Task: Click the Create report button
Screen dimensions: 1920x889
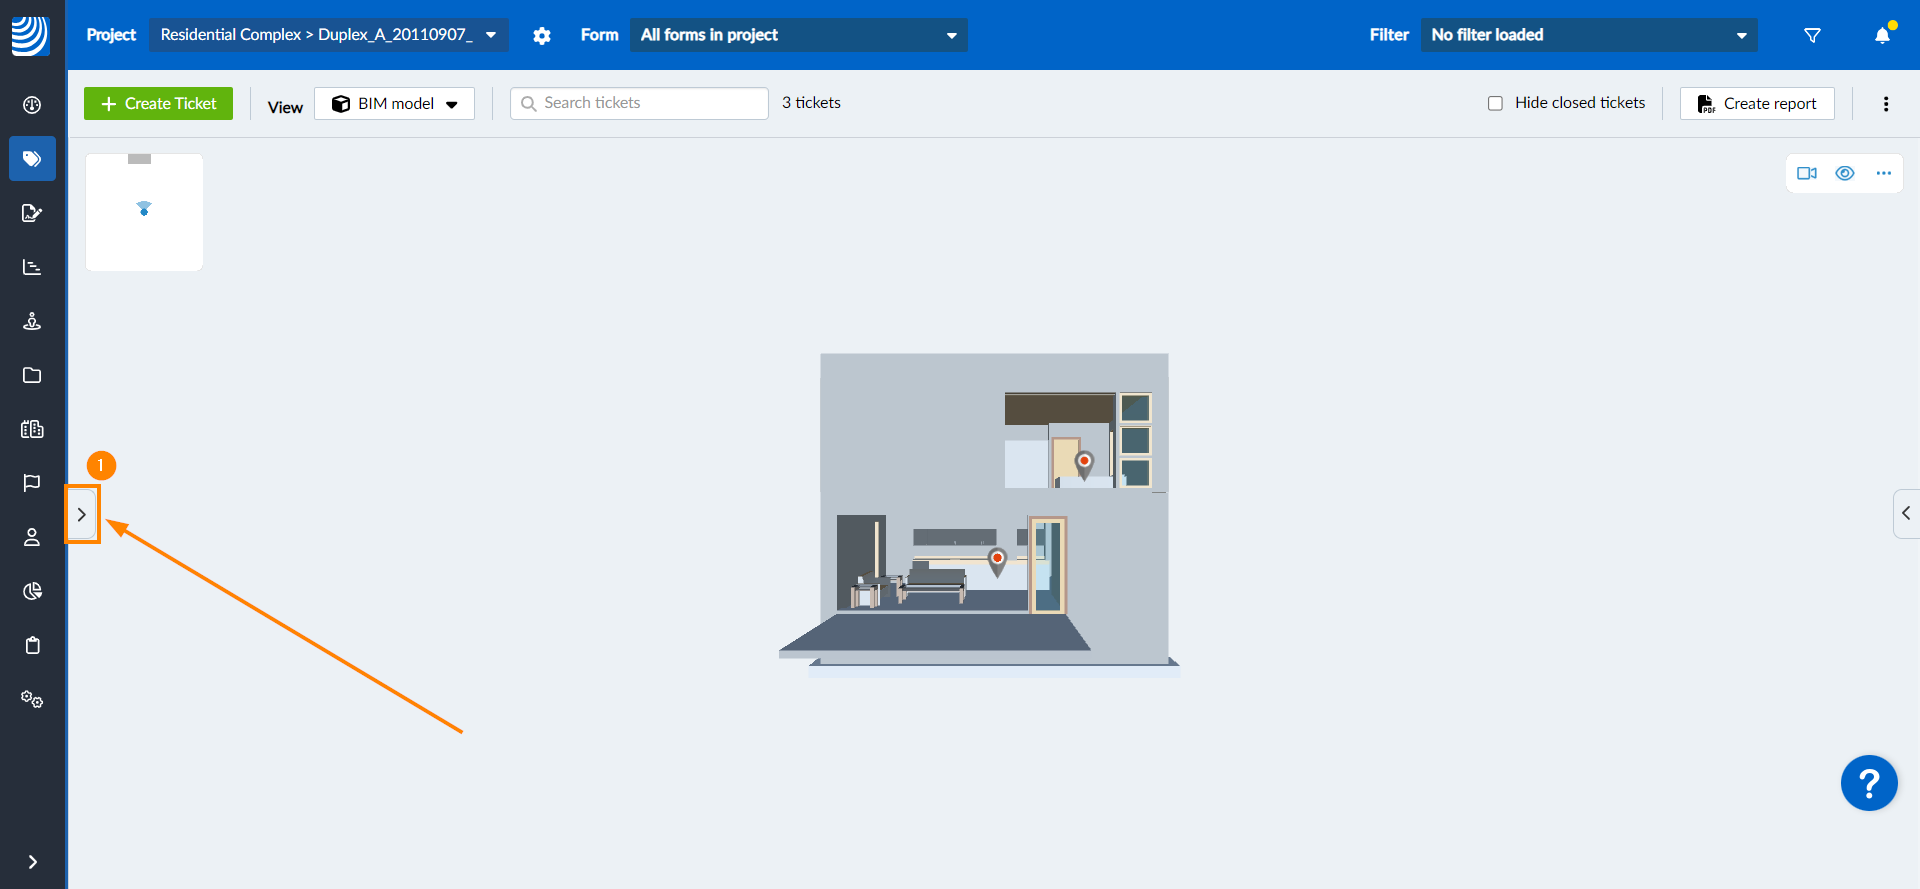Action: (1757, 104)
